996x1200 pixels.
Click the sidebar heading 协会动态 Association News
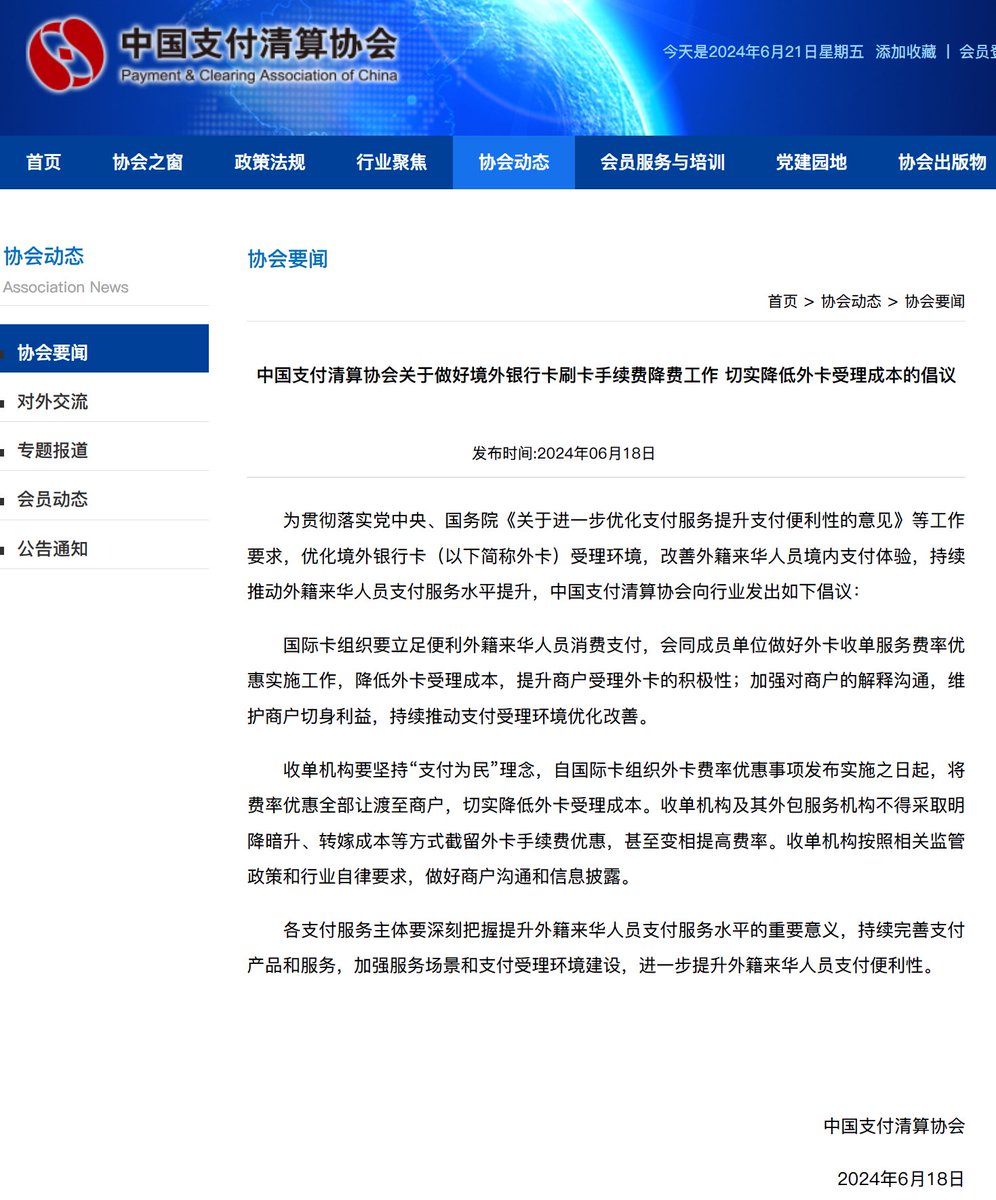pyautogui.click(x=66, y=270)
